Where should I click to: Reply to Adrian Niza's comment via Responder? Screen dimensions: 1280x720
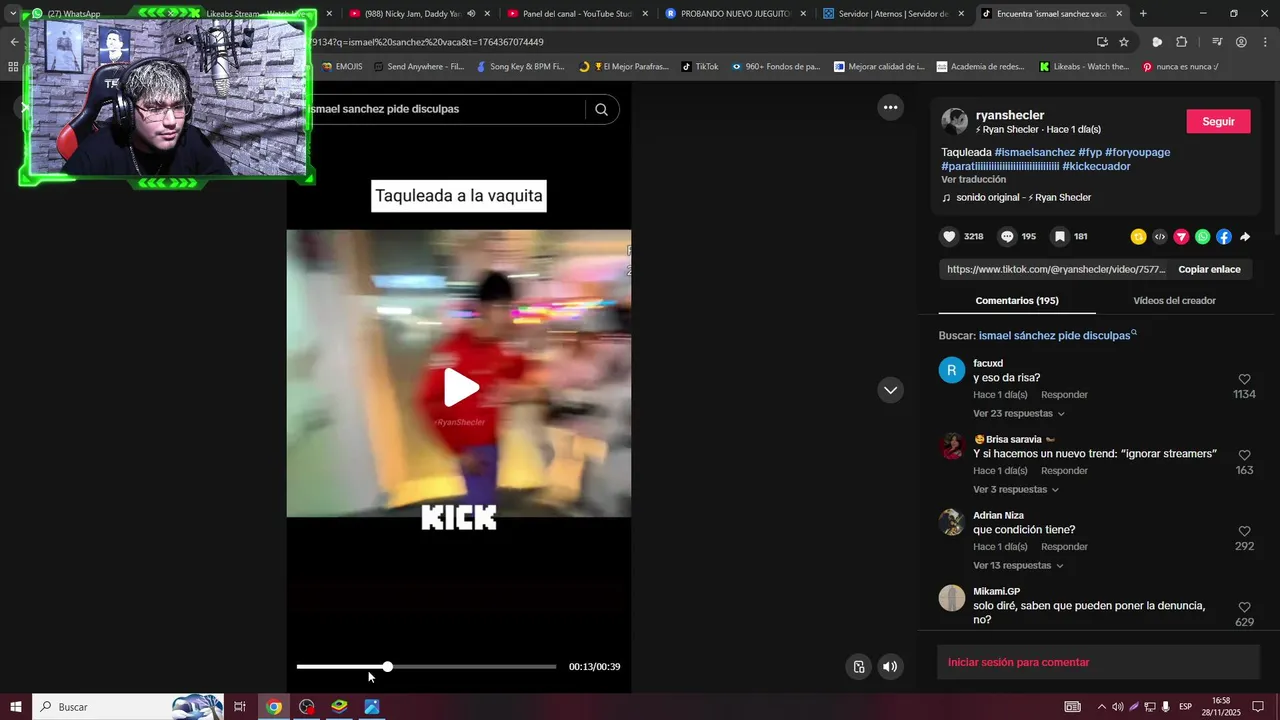click(x=1064, y=547)
